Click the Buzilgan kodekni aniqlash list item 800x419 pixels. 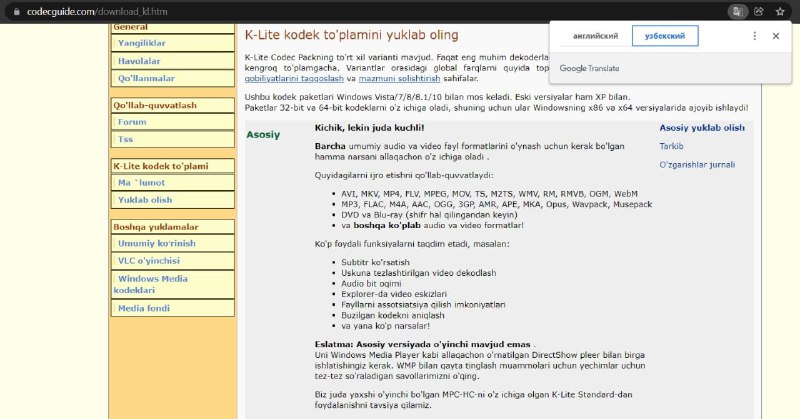393,315
